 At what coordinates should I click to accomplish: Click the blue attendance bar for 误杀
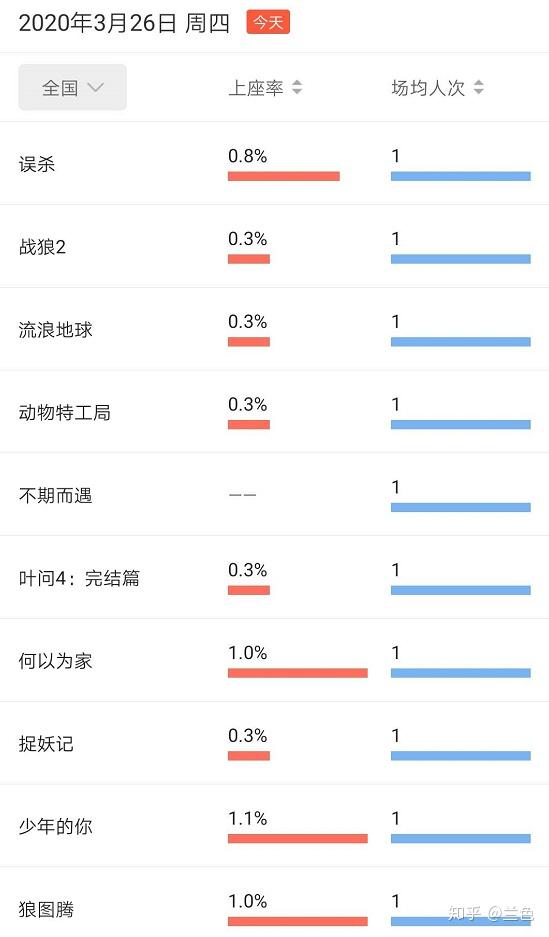461,176
